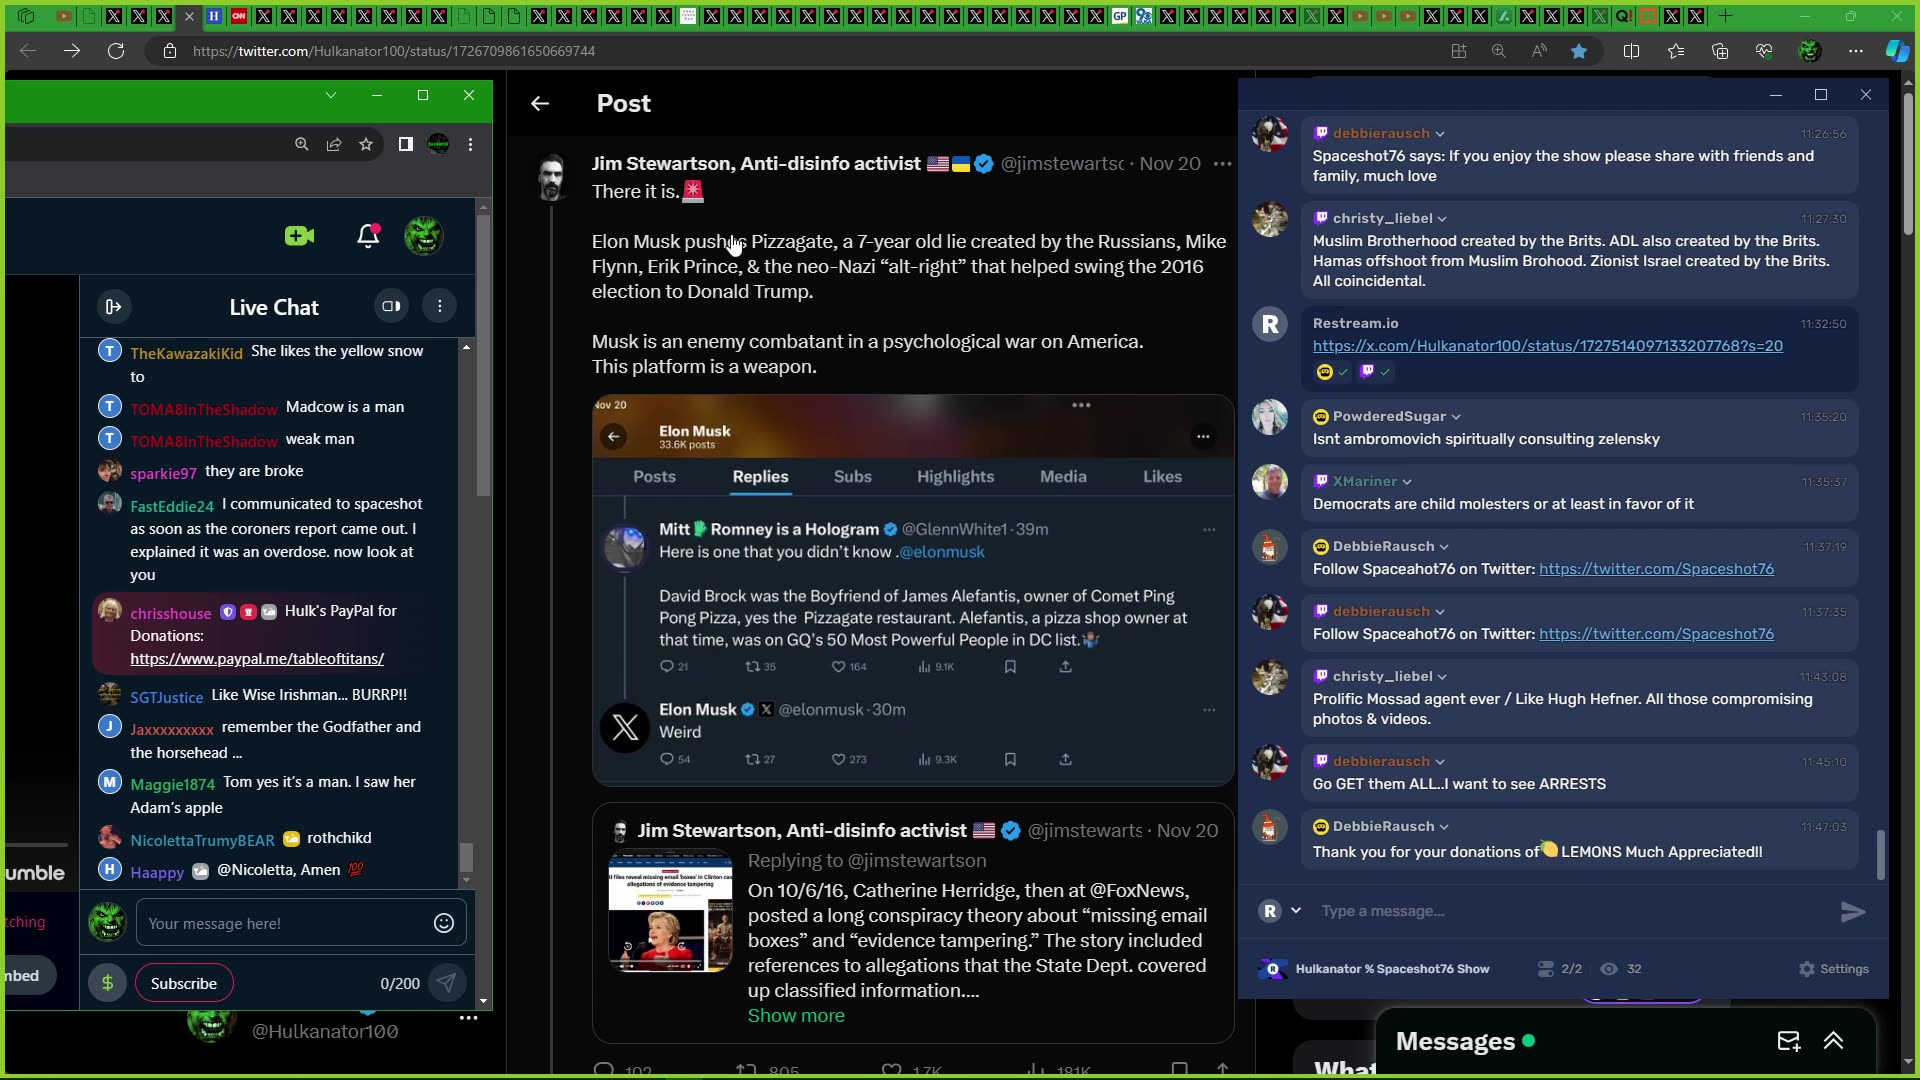Switch to the Replies tab
This screenshot has width=1920, height=1080.
760,477
